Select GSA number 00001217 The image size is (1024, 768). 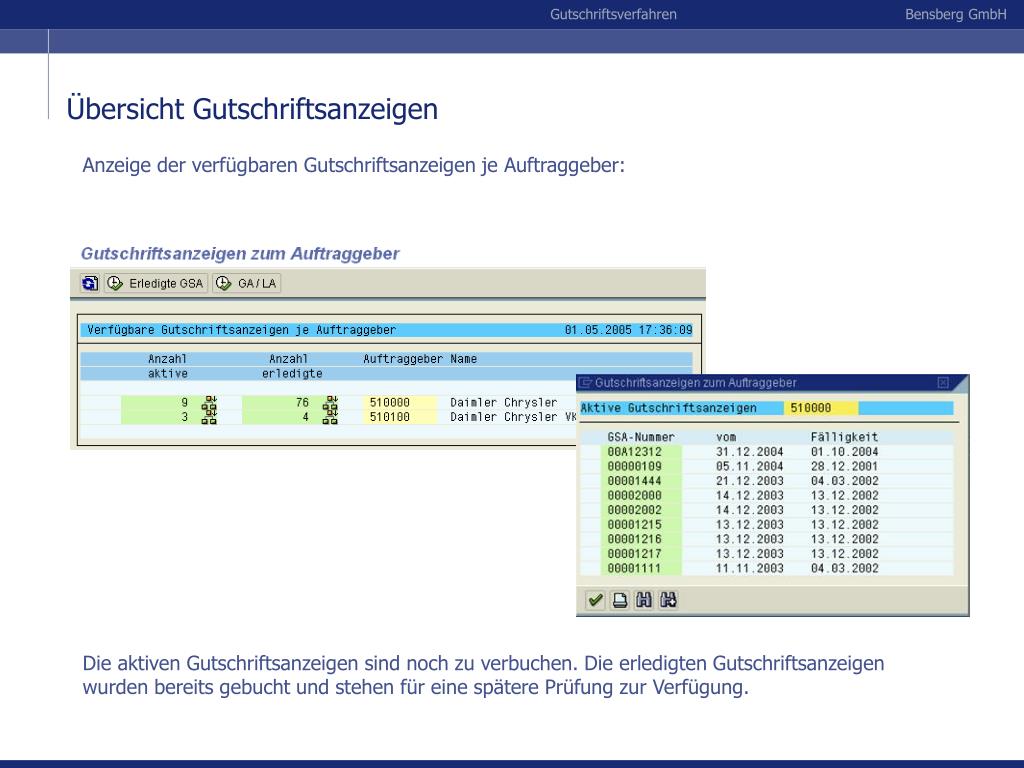click(634, 554)
